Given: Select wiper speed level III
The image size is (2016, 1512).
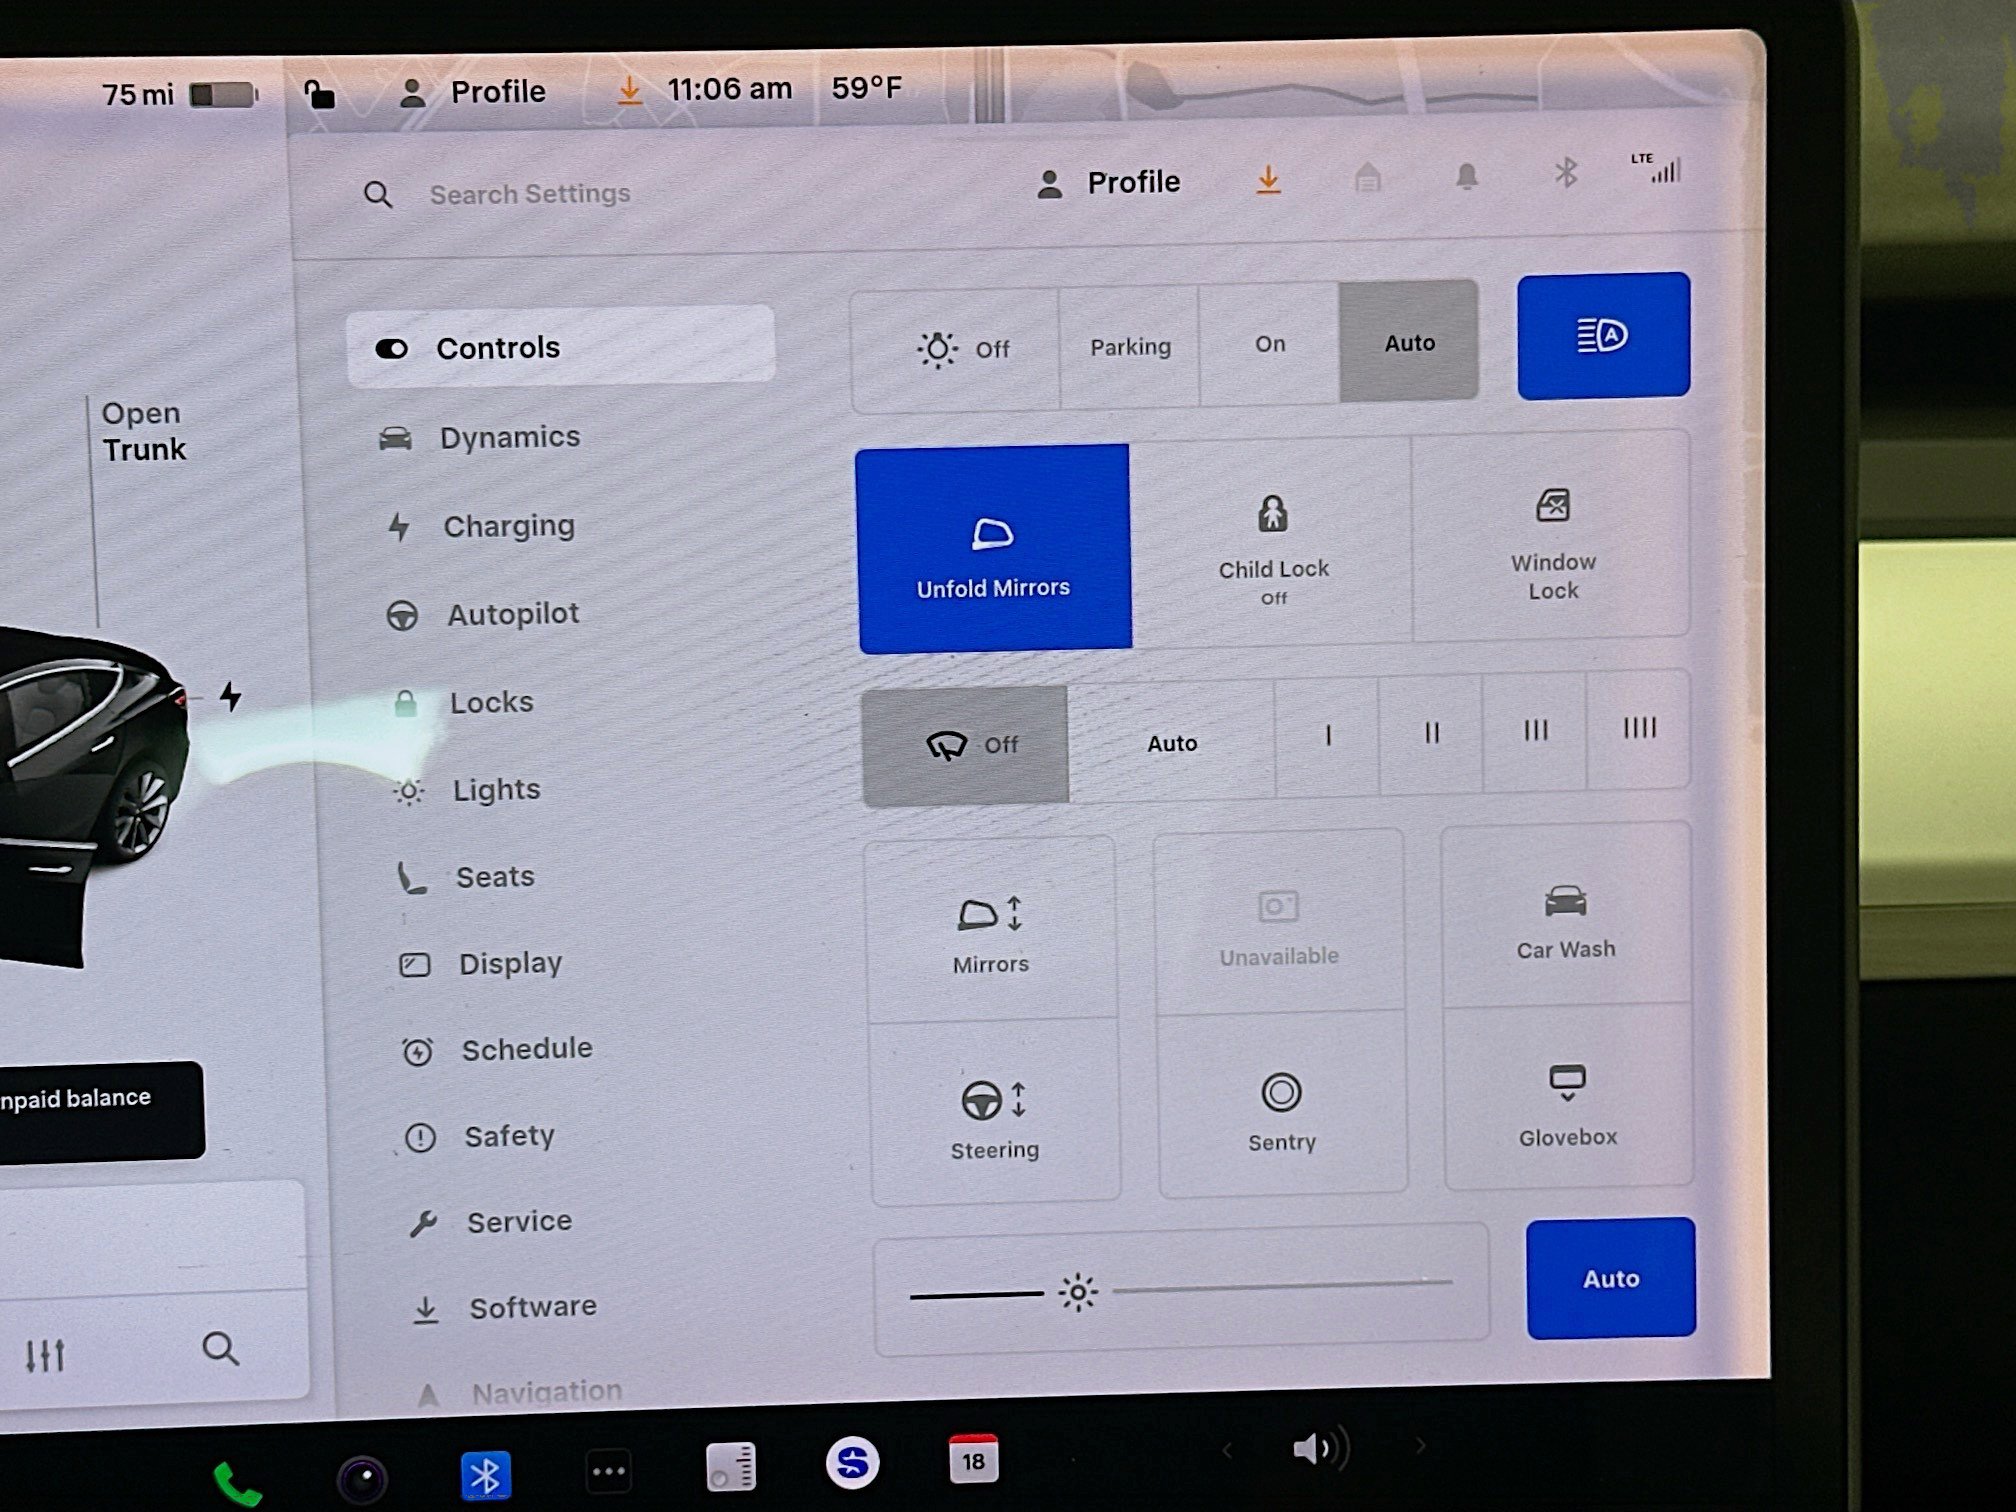Looking at the screenshot, I should pyautogui.click(x=1535, y=731).
